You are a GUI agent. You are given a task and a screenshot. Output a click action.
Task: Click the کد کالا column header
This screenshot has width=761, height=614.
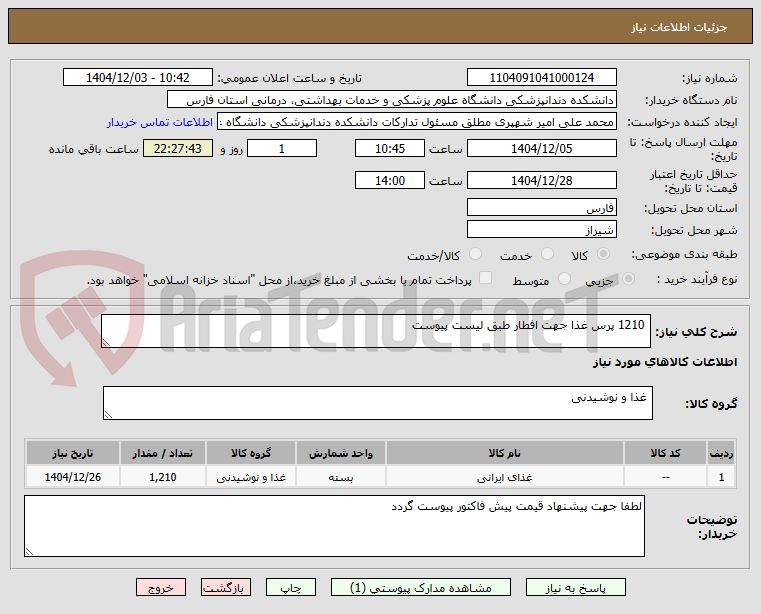tap(665, 453)
